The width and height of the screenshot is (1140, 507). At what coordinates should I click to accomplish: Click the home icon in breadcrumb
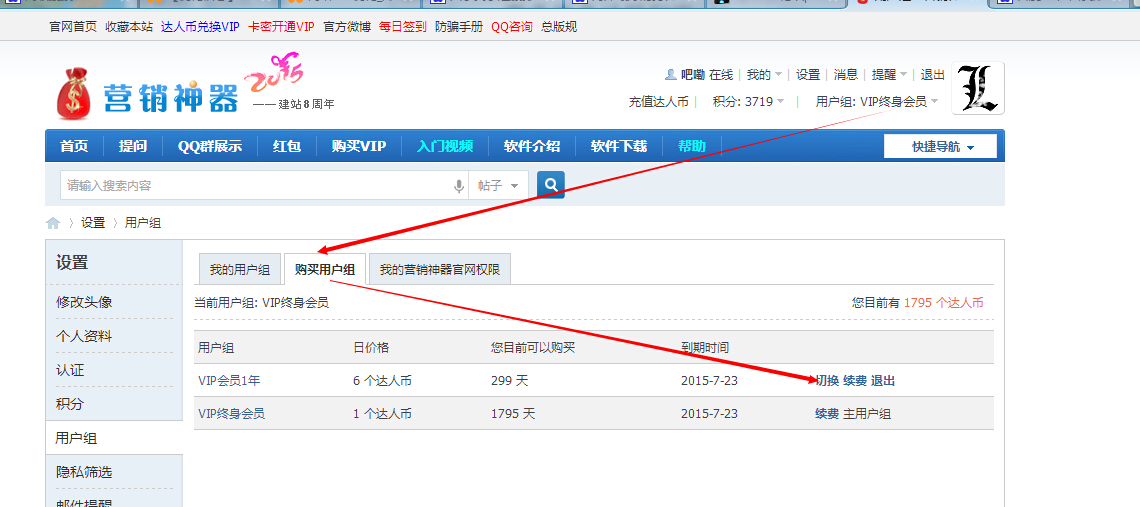[52, 223]
